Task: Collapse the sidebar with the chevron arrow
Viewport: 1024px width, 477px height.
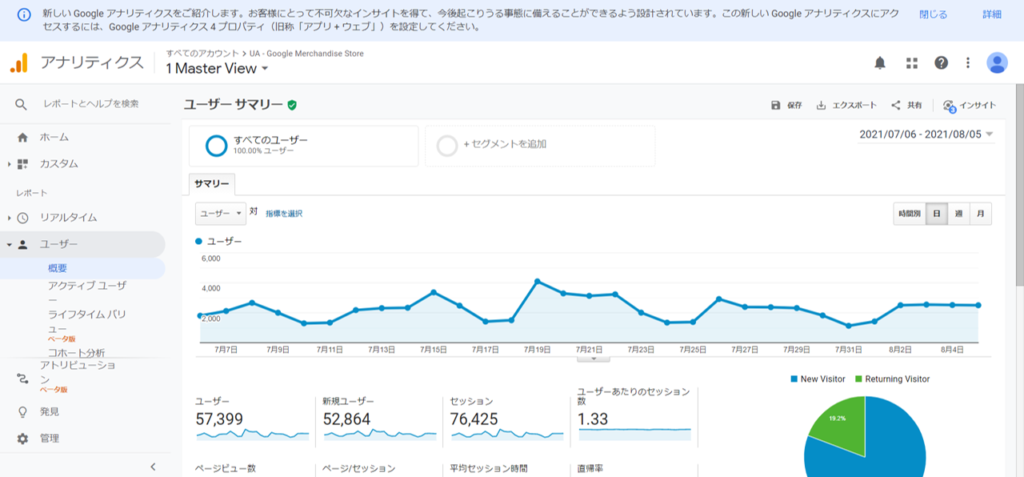Action: pyautogui.click(x=153, y=467)
